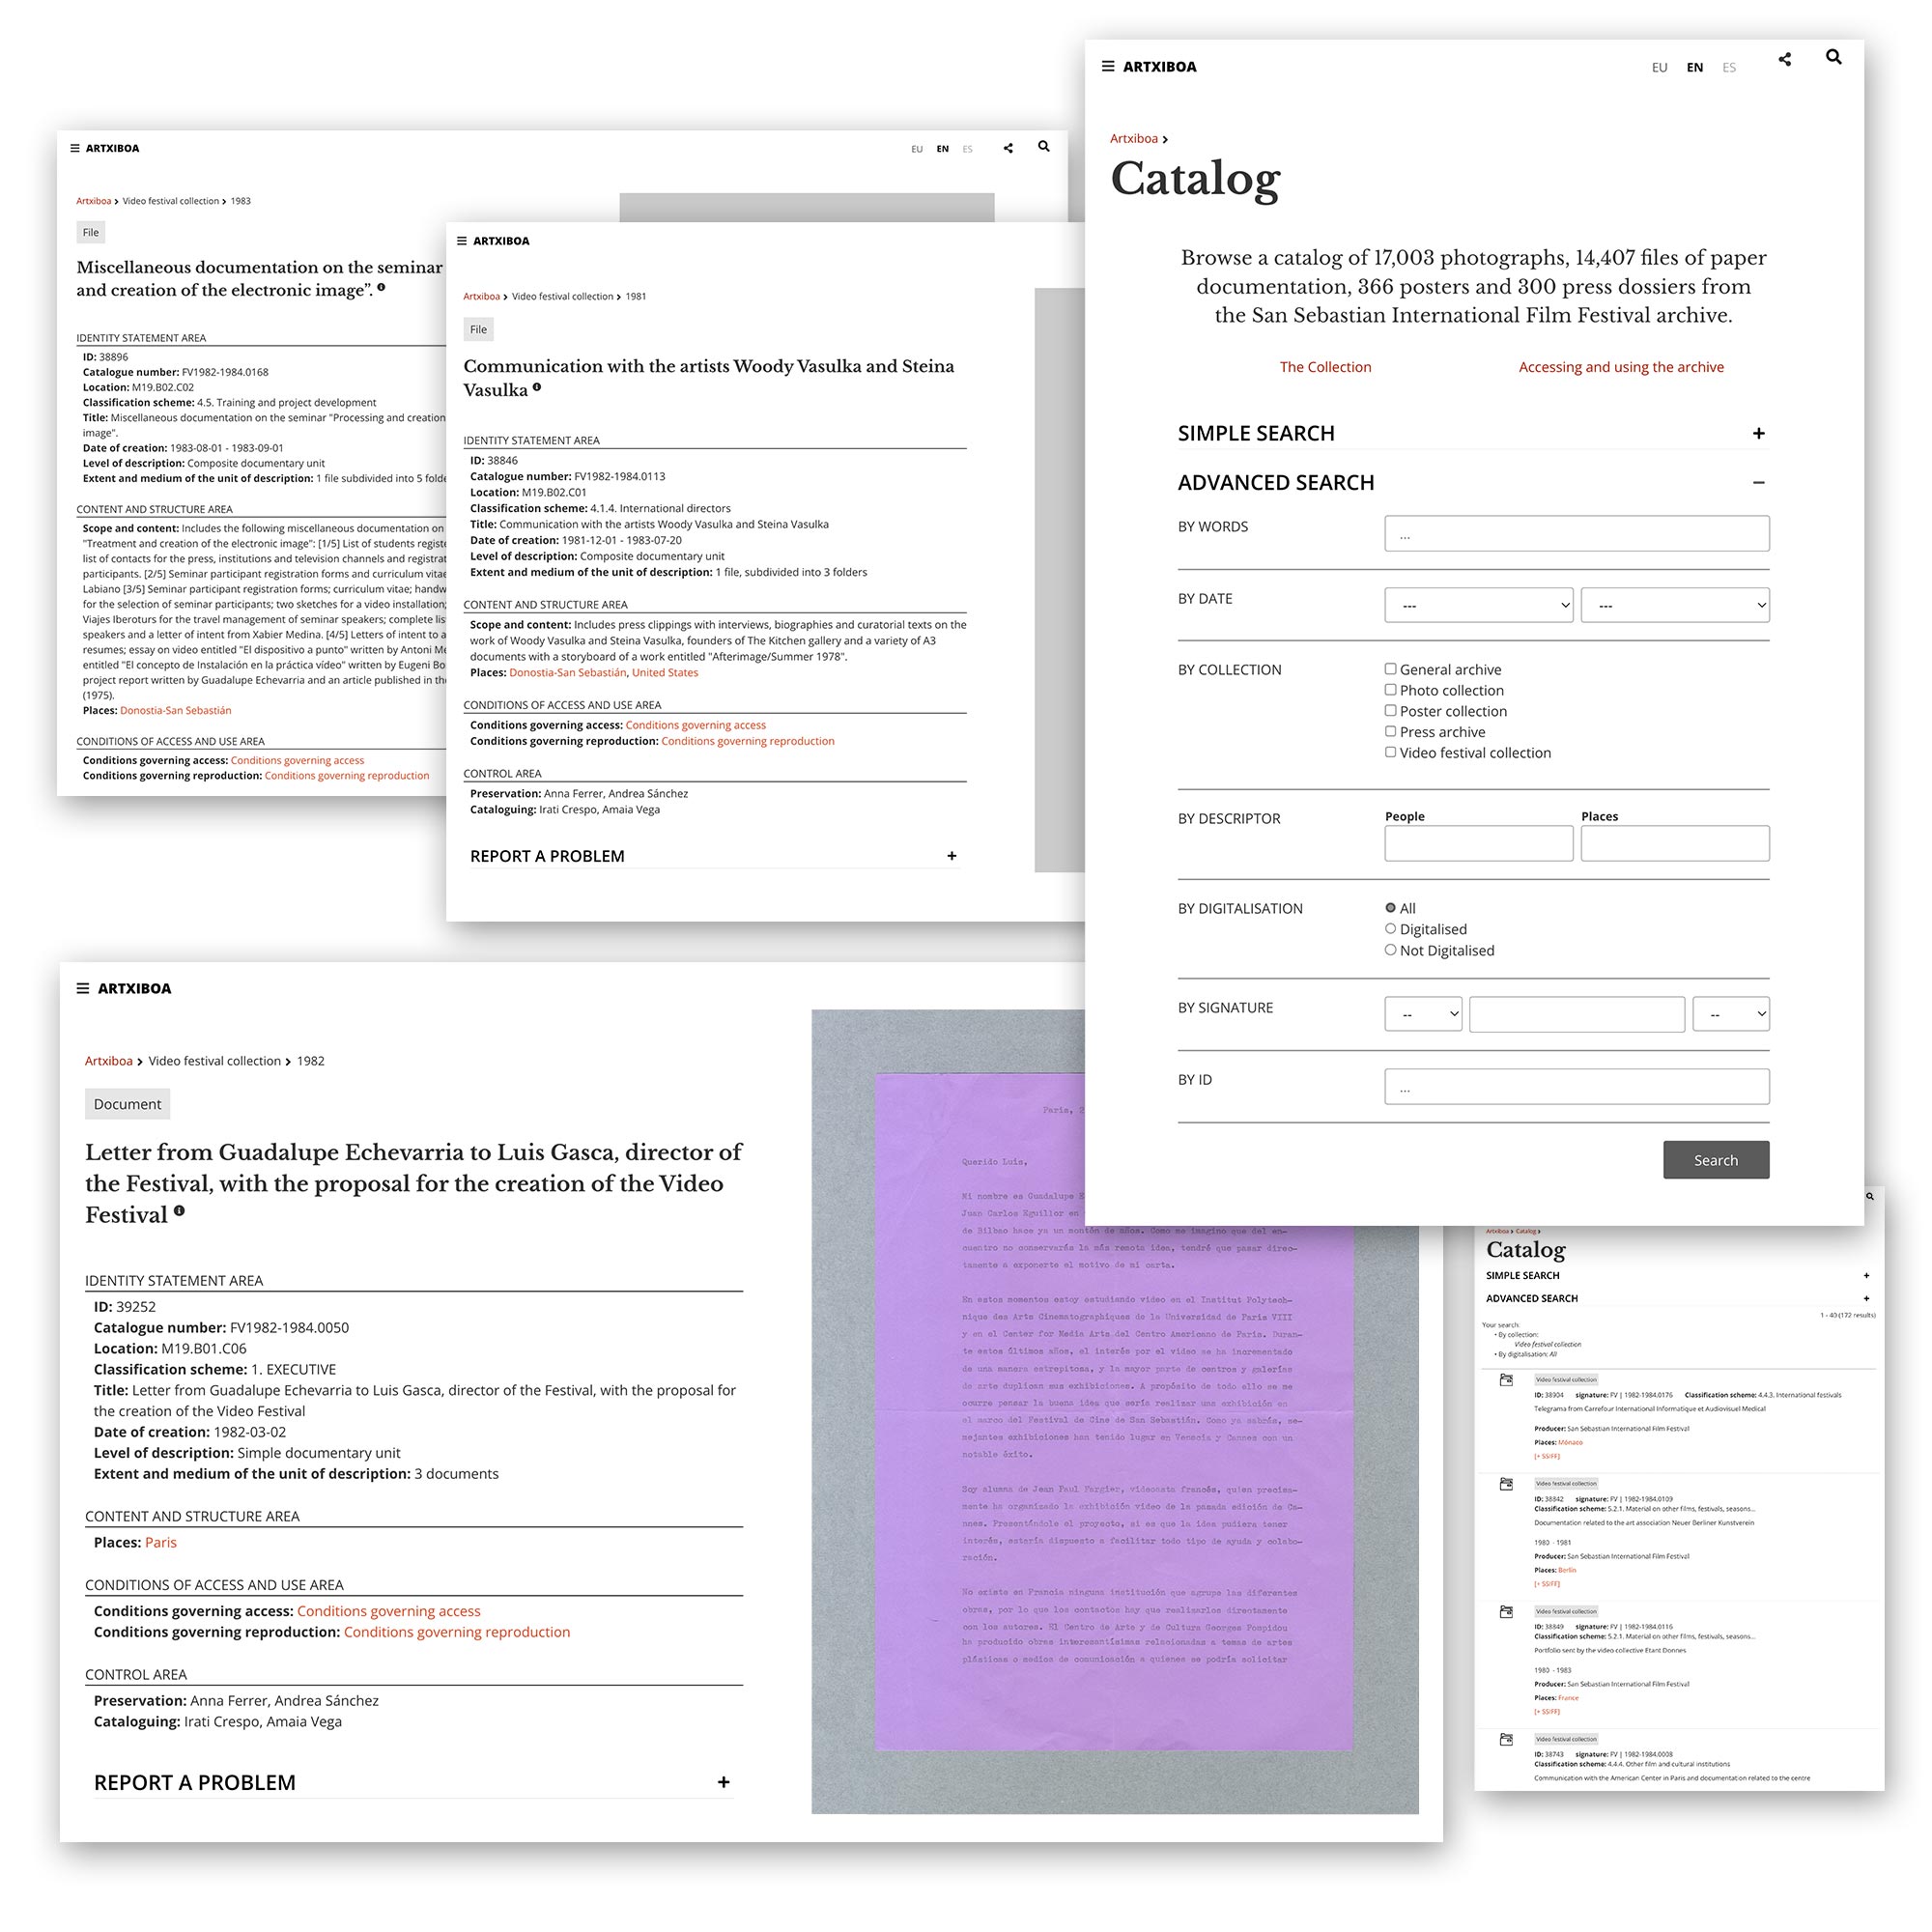Click search magnifier in Miscellaneous documentation window
The width and height of the screenshot is (1932, 1932).
(1044, 146)
